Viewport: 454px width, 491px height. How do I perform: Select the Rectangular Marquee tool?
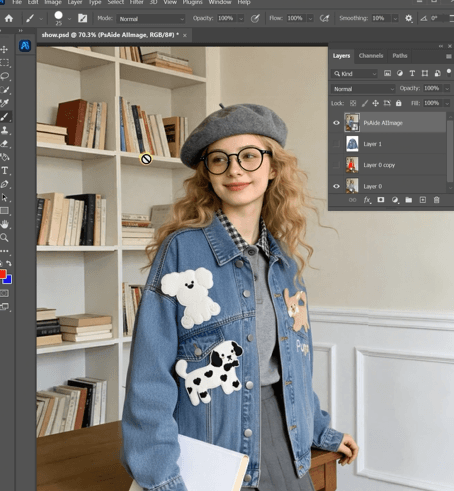tap(5, 63)
